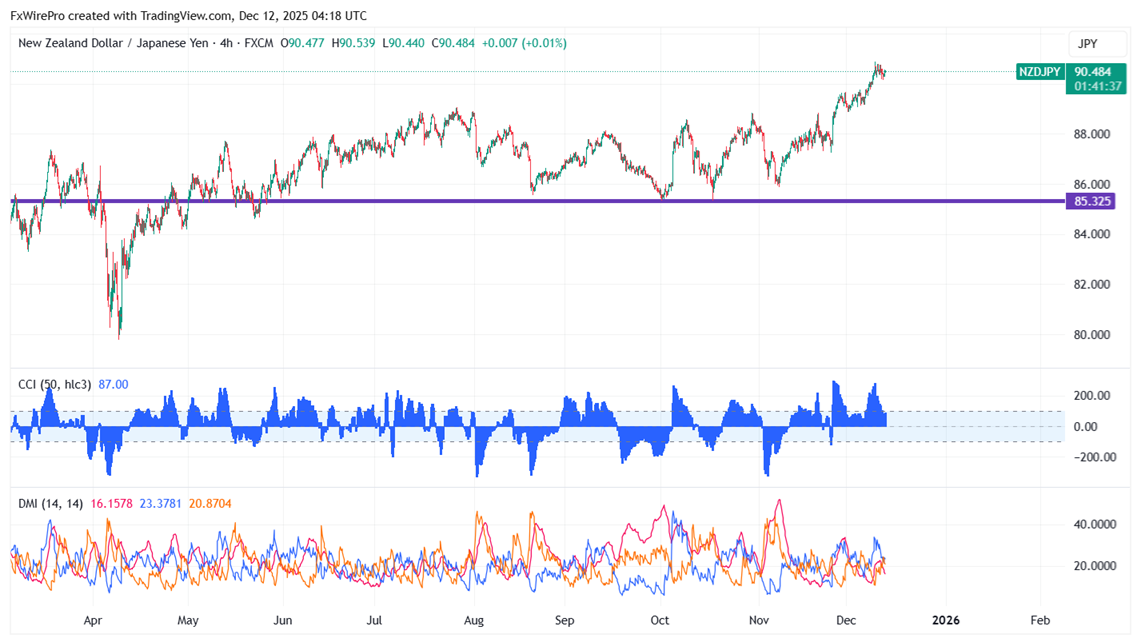
Task: Click the 86.000 price axis label
Action: (x=1092, y=185)
